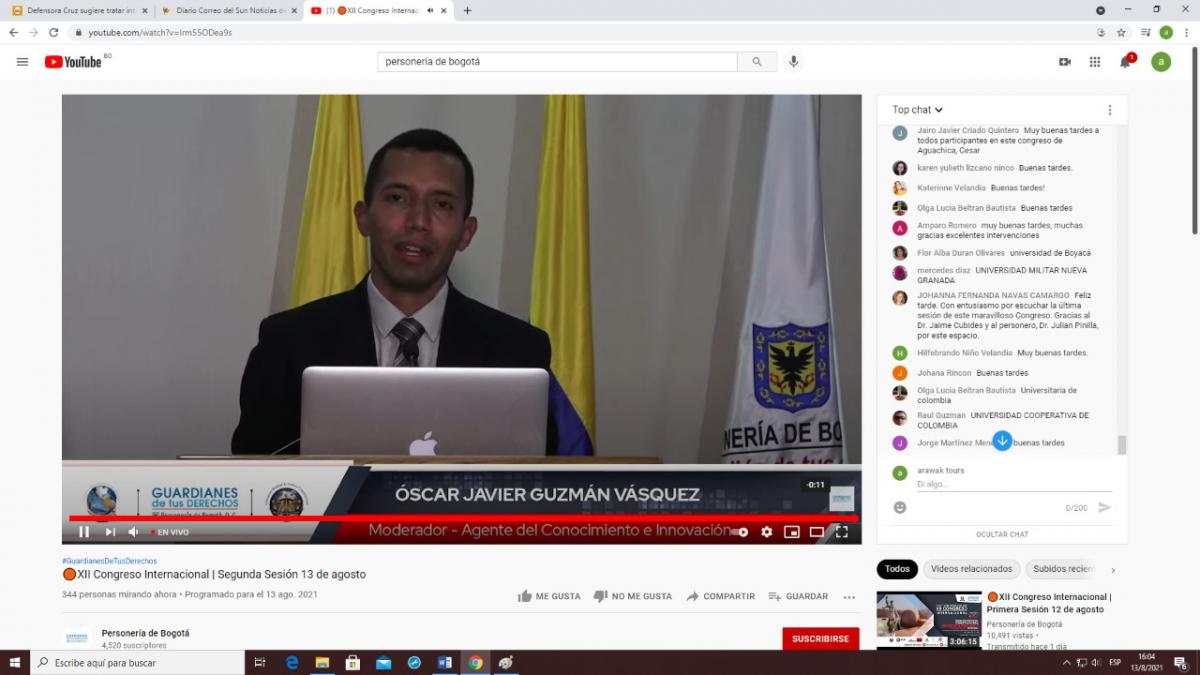
Task: Expand the Top chat dropdown
Action: [x=917, y=110]
